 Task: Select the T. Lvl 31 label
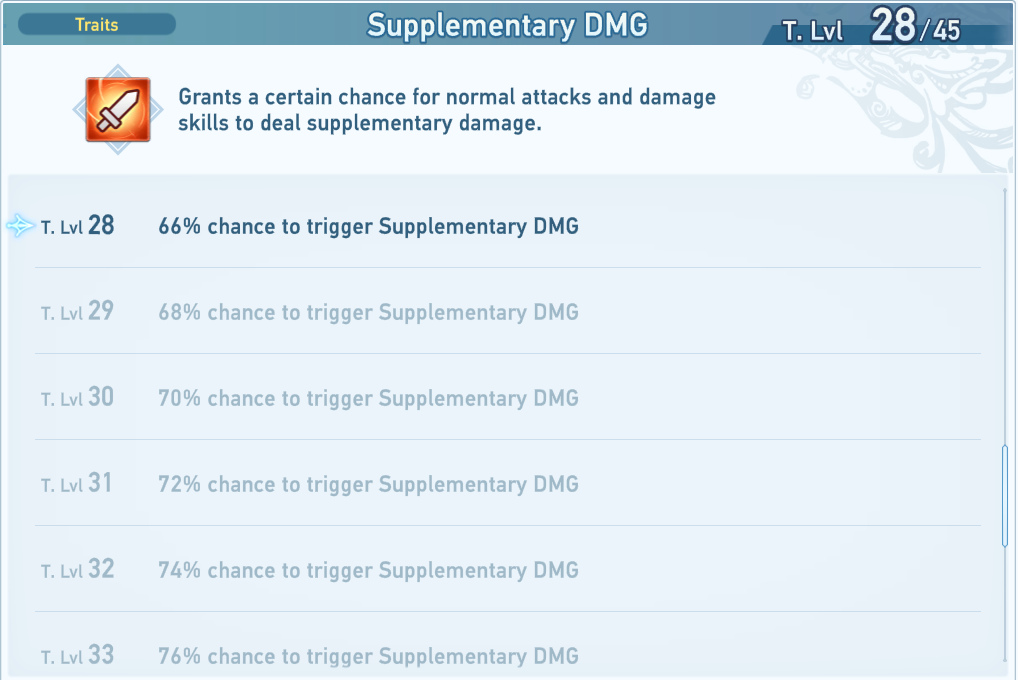click(x=78, y=484)
